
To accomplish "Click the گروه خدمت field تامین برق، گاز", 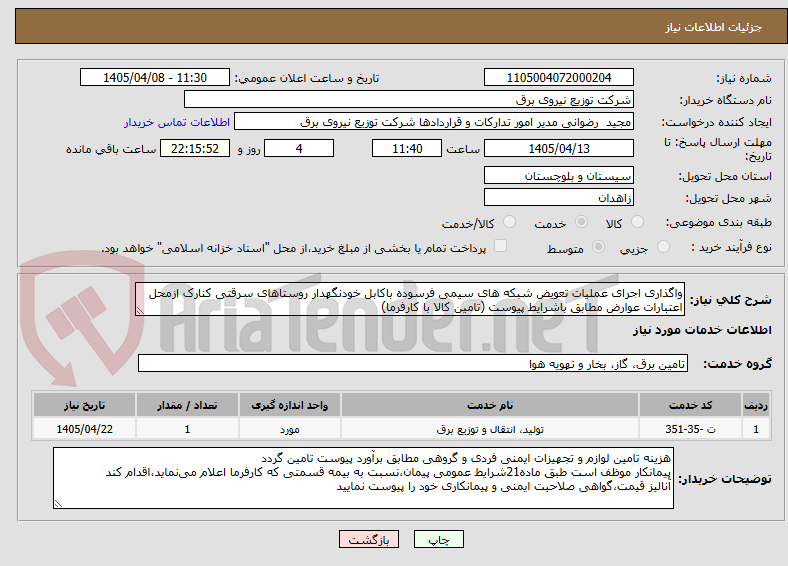I will [413, 363].
